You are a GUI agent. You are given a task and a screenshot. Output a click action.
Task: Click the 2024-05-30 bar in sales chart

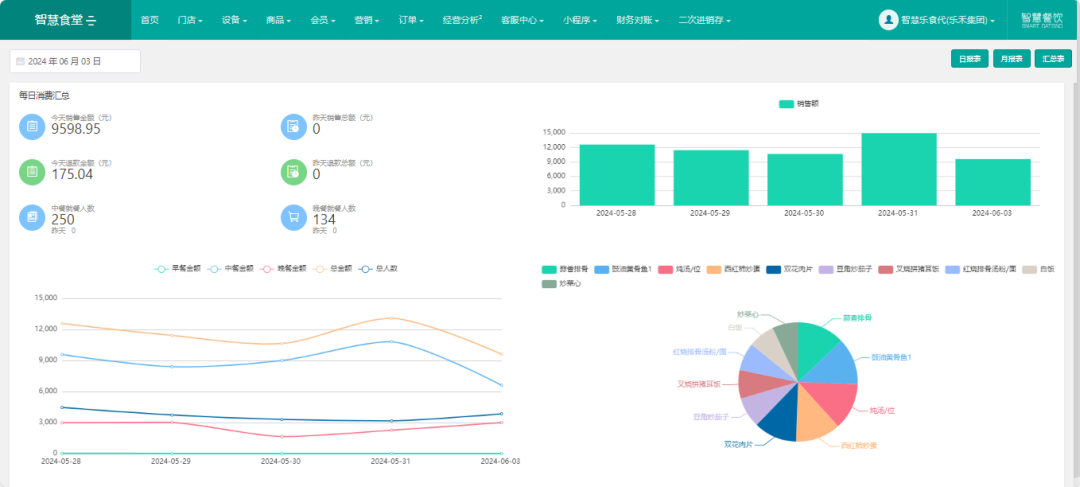pos(805,180)
